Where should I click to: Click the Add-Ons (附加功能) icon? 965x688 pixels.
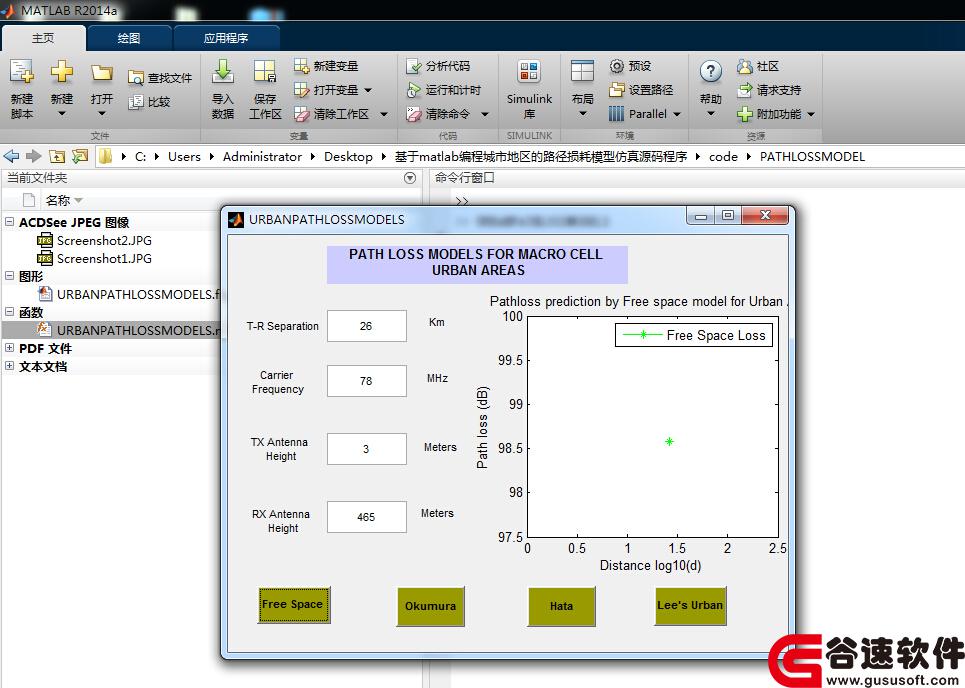click(x=745, y=114)
